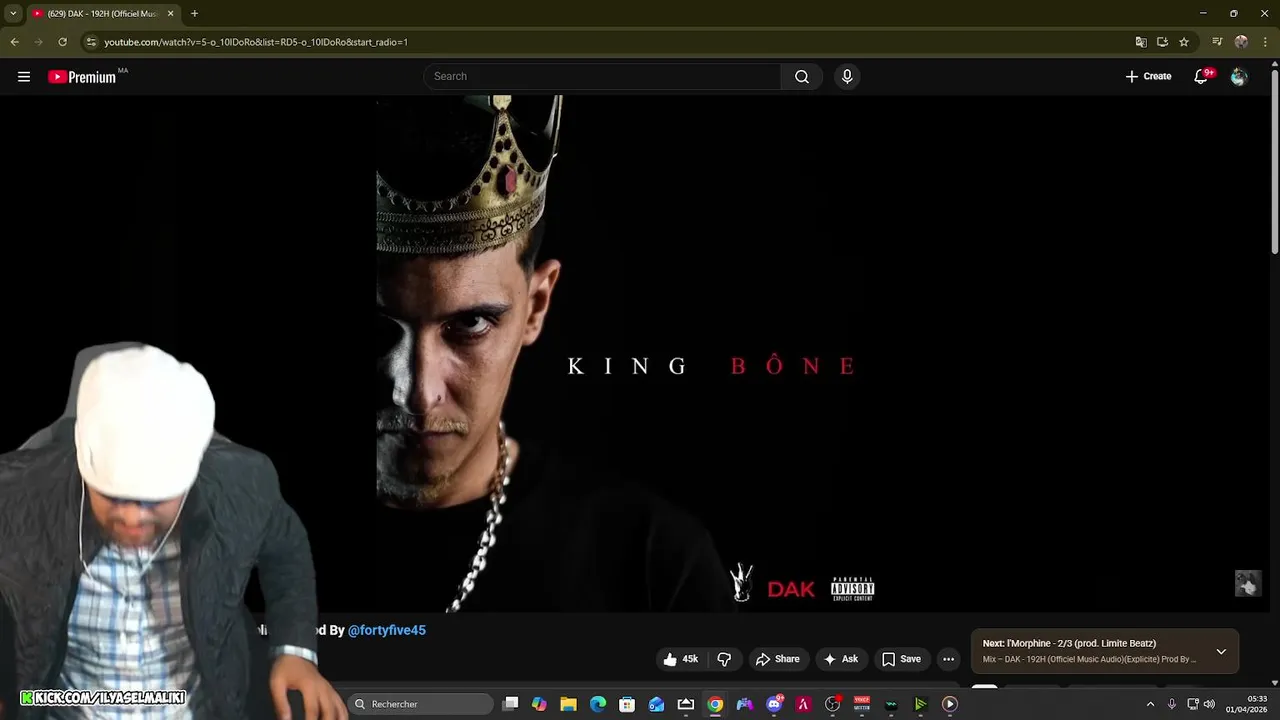Click system tray microphone icon
1280x720 pixels.
(1172, 704)
